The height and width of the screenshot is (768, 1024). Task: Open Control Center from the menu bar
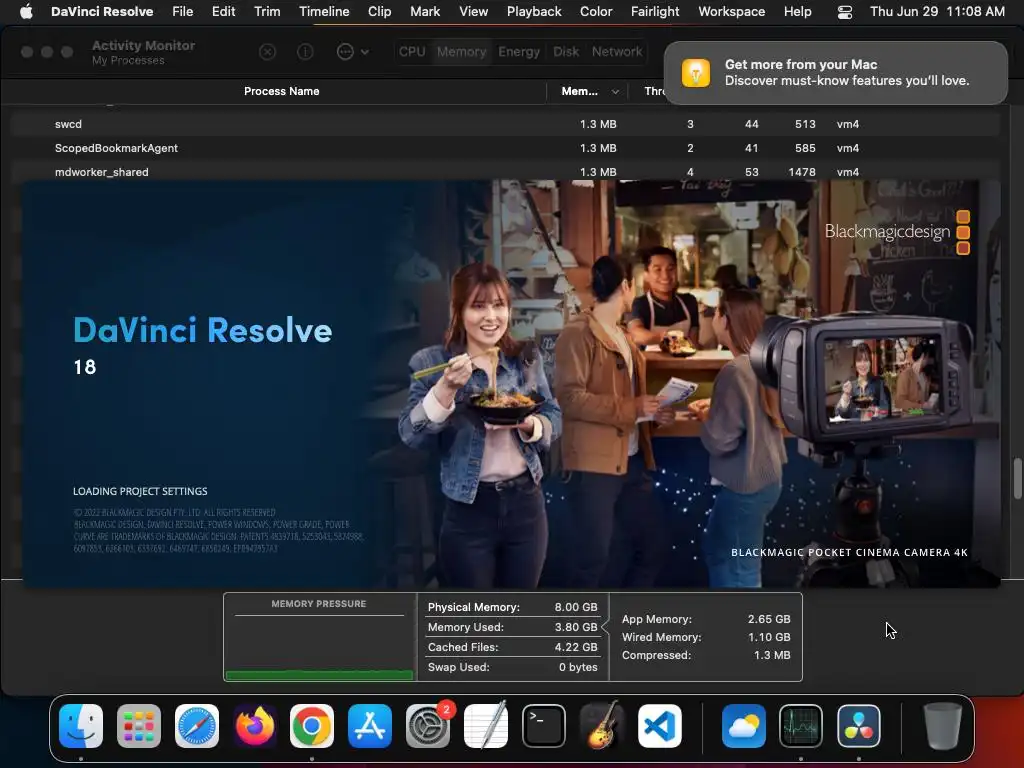[845, 12]
